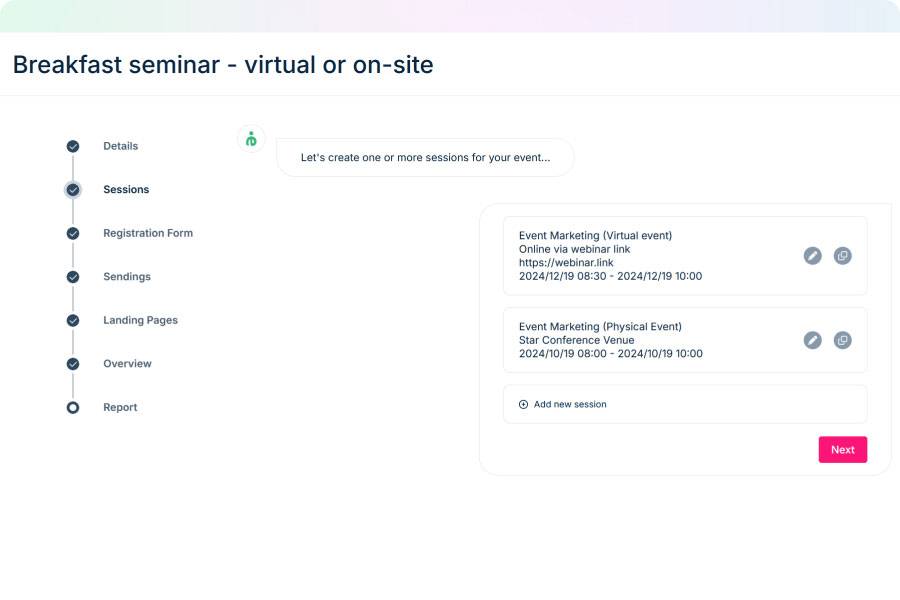Click the Landing Pages step checkmark circle
Screen dimensions: 900x600
73,320
